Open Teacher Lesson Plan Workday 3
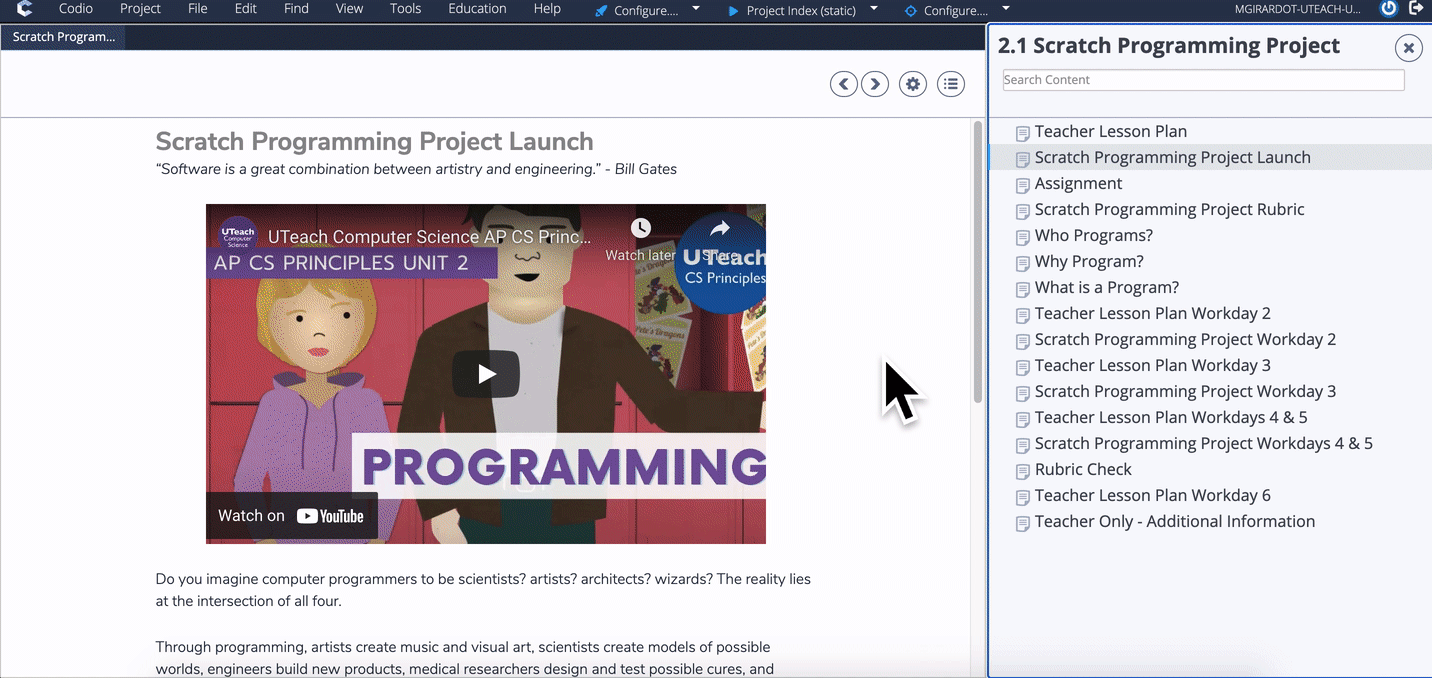The image size is (1432, 678). 1152,365
